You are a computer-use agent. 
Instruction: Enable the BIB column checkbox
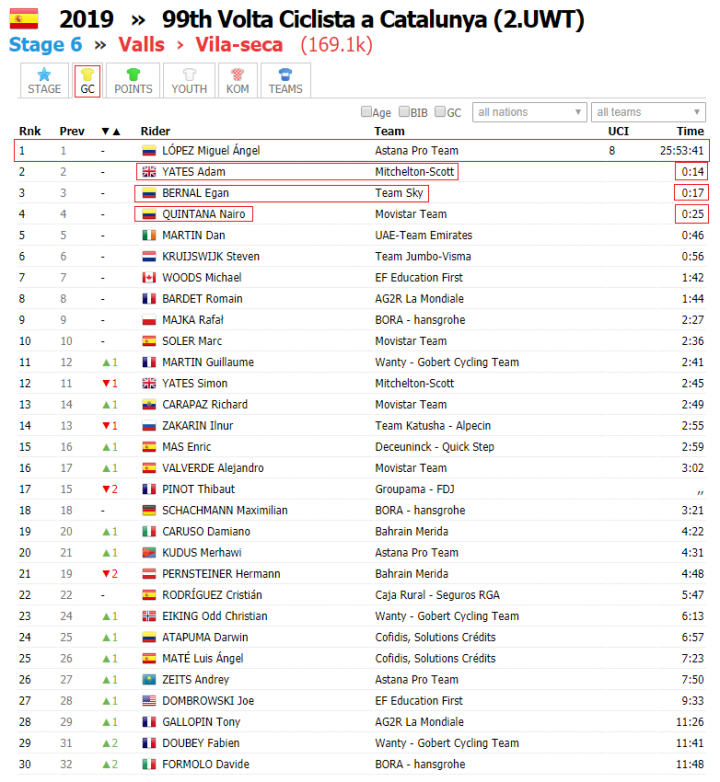click(404, 112)
